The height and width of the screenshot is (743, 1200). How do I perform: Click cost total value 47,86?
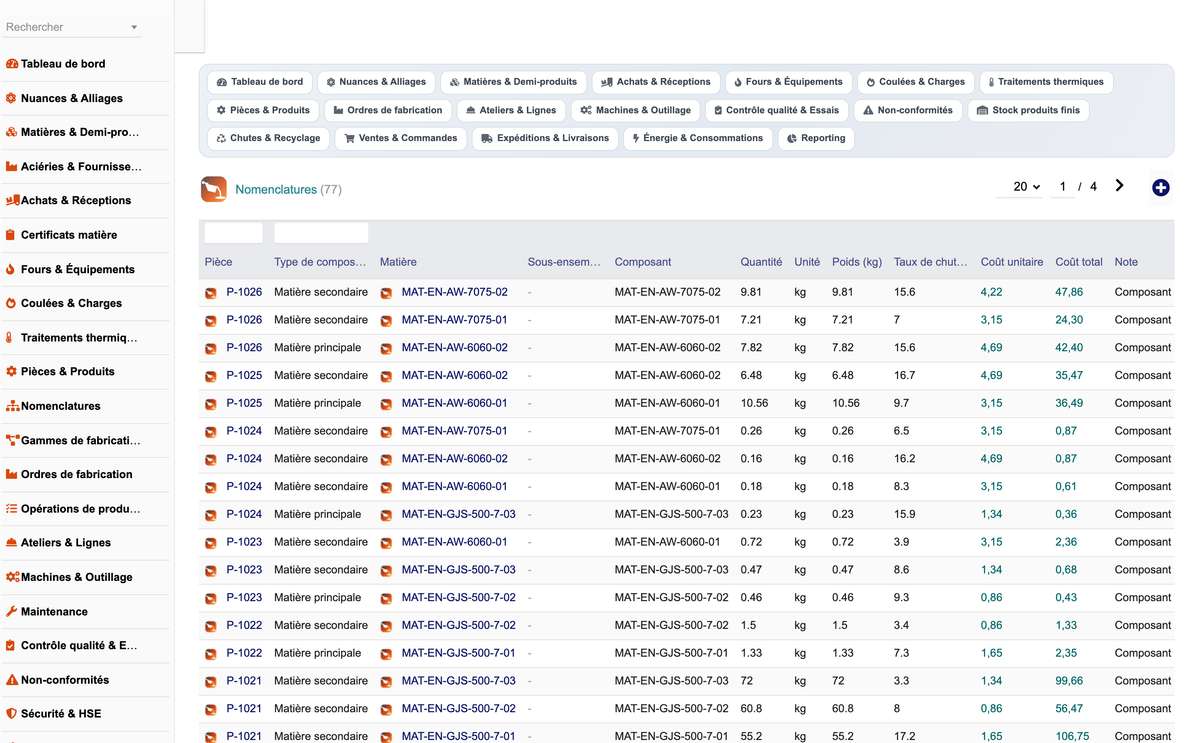tap(1069, 292)
